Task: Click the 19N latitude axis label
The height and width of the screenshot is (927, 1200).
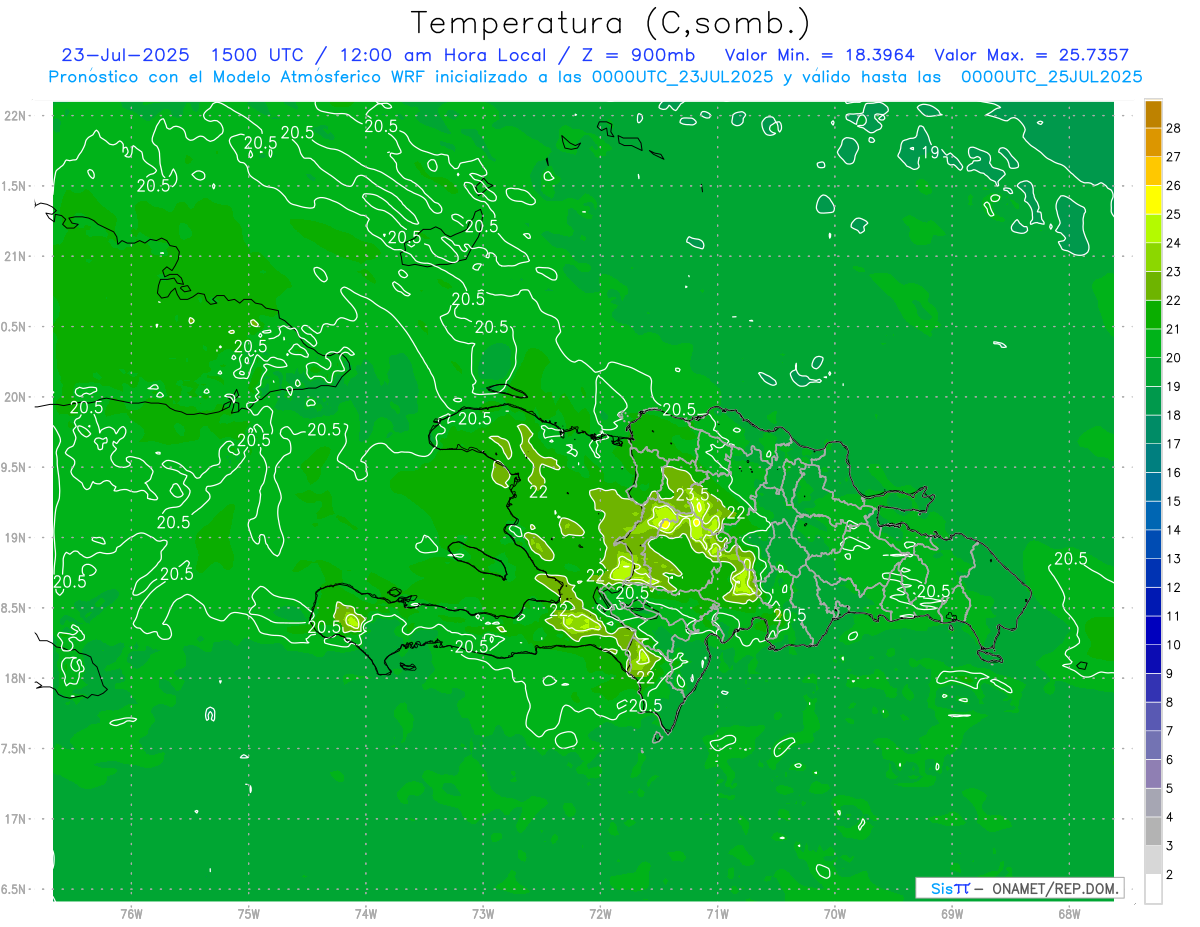Action: point(15,537)
